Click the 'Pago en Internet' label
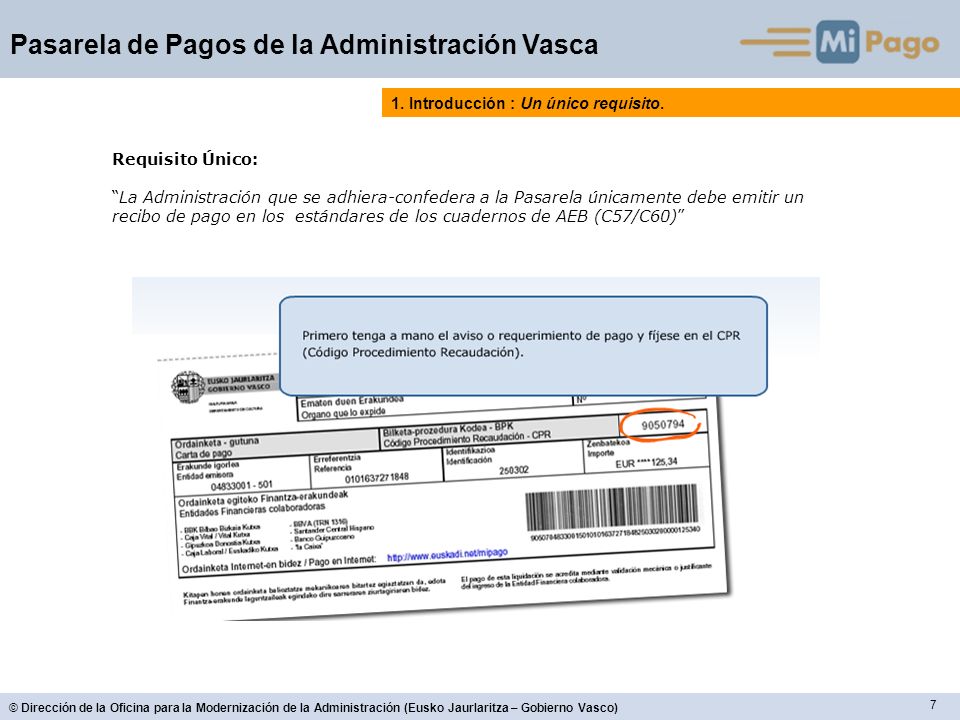 [342, 560]
